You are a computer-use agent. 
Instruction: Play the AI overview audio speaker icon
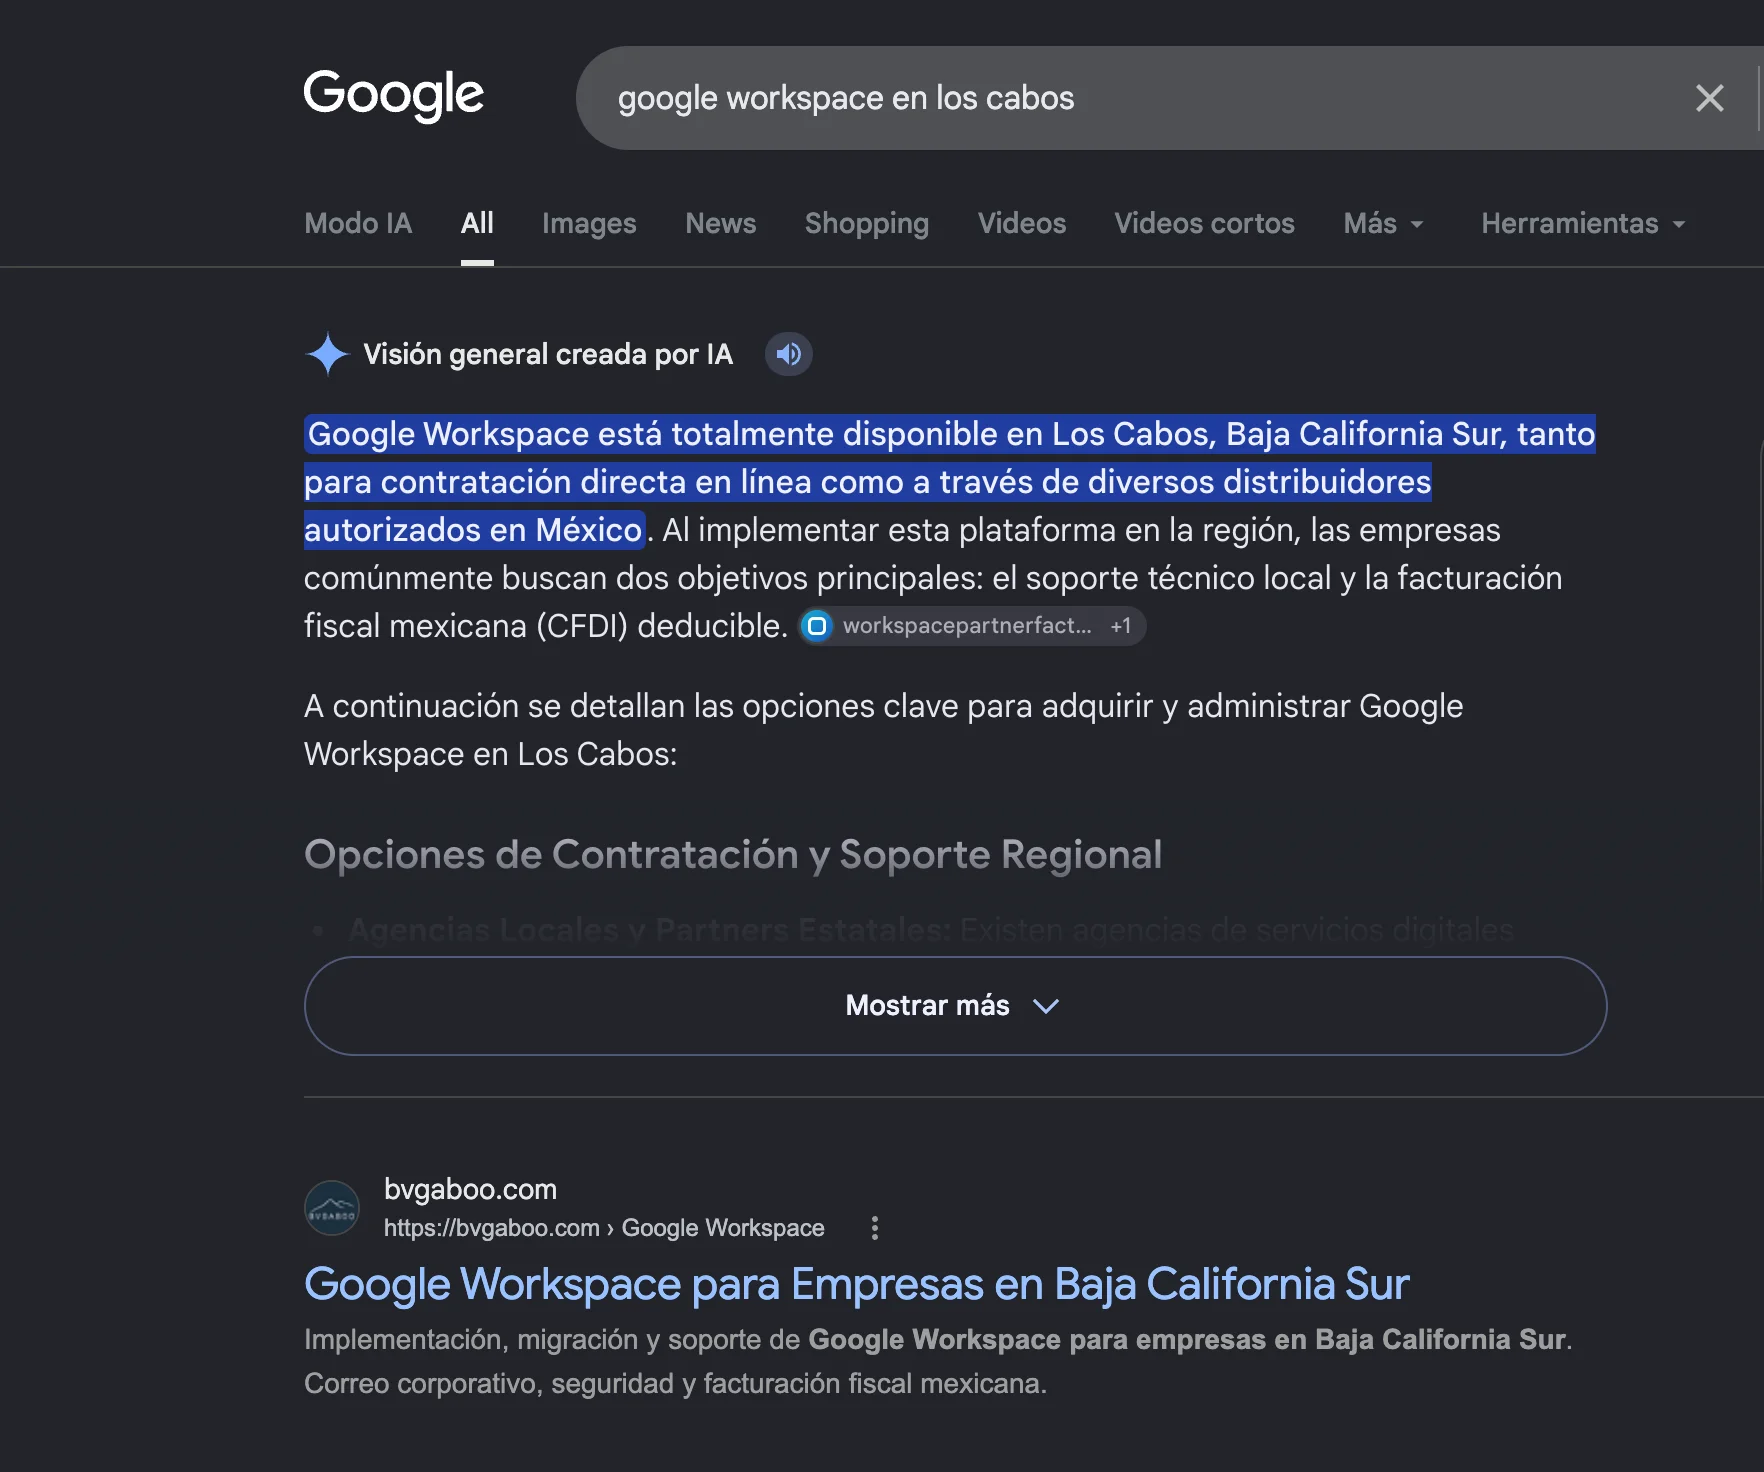click(789, 354)
